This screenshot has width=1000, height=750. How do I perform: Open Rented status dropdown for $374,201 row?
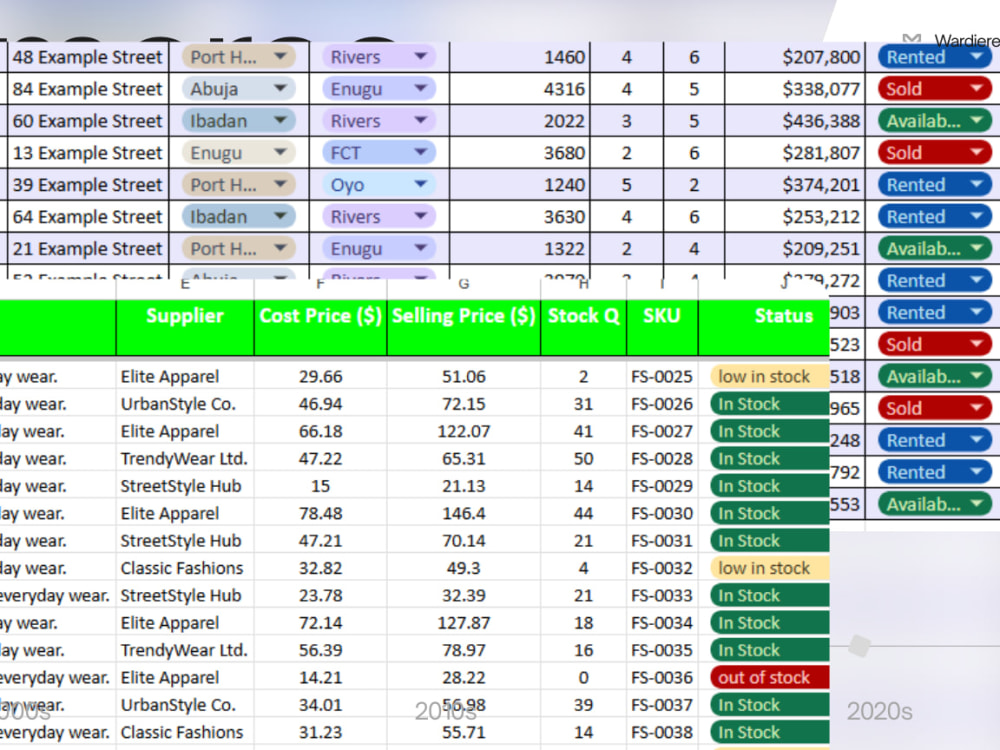tap(935, 184)
